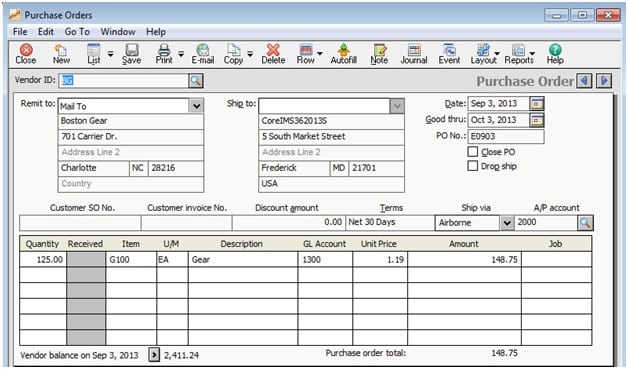Screen dimensions: 628x369
Task: Expand the Copy dropdown arrow
Action: 250,53
